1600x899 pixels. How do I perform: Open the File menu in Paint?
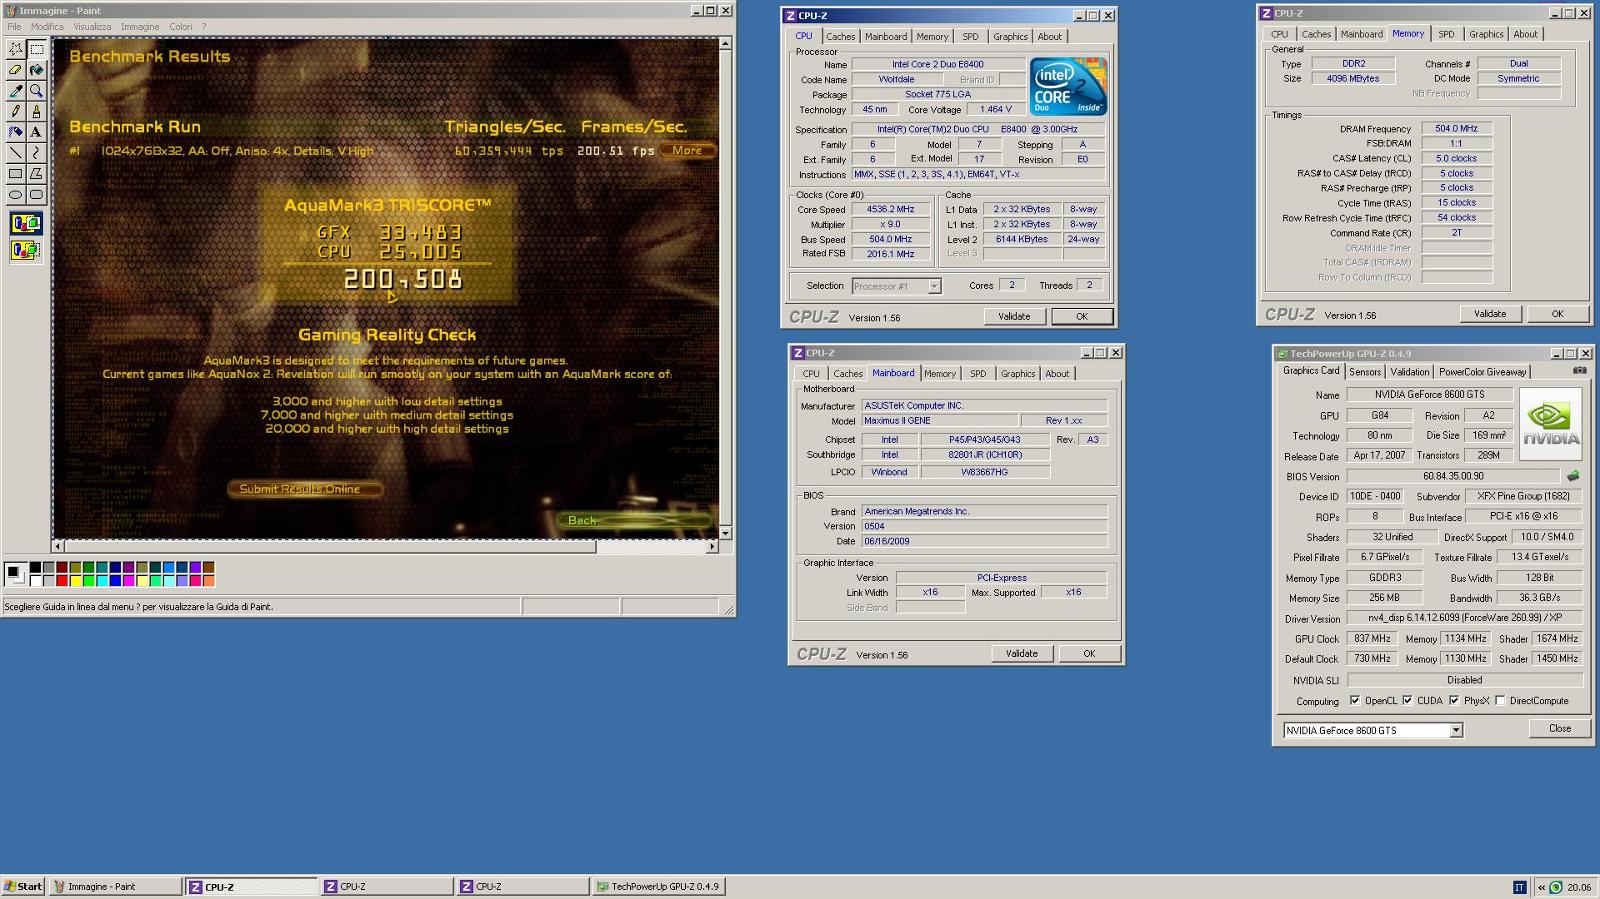[15, 27]
